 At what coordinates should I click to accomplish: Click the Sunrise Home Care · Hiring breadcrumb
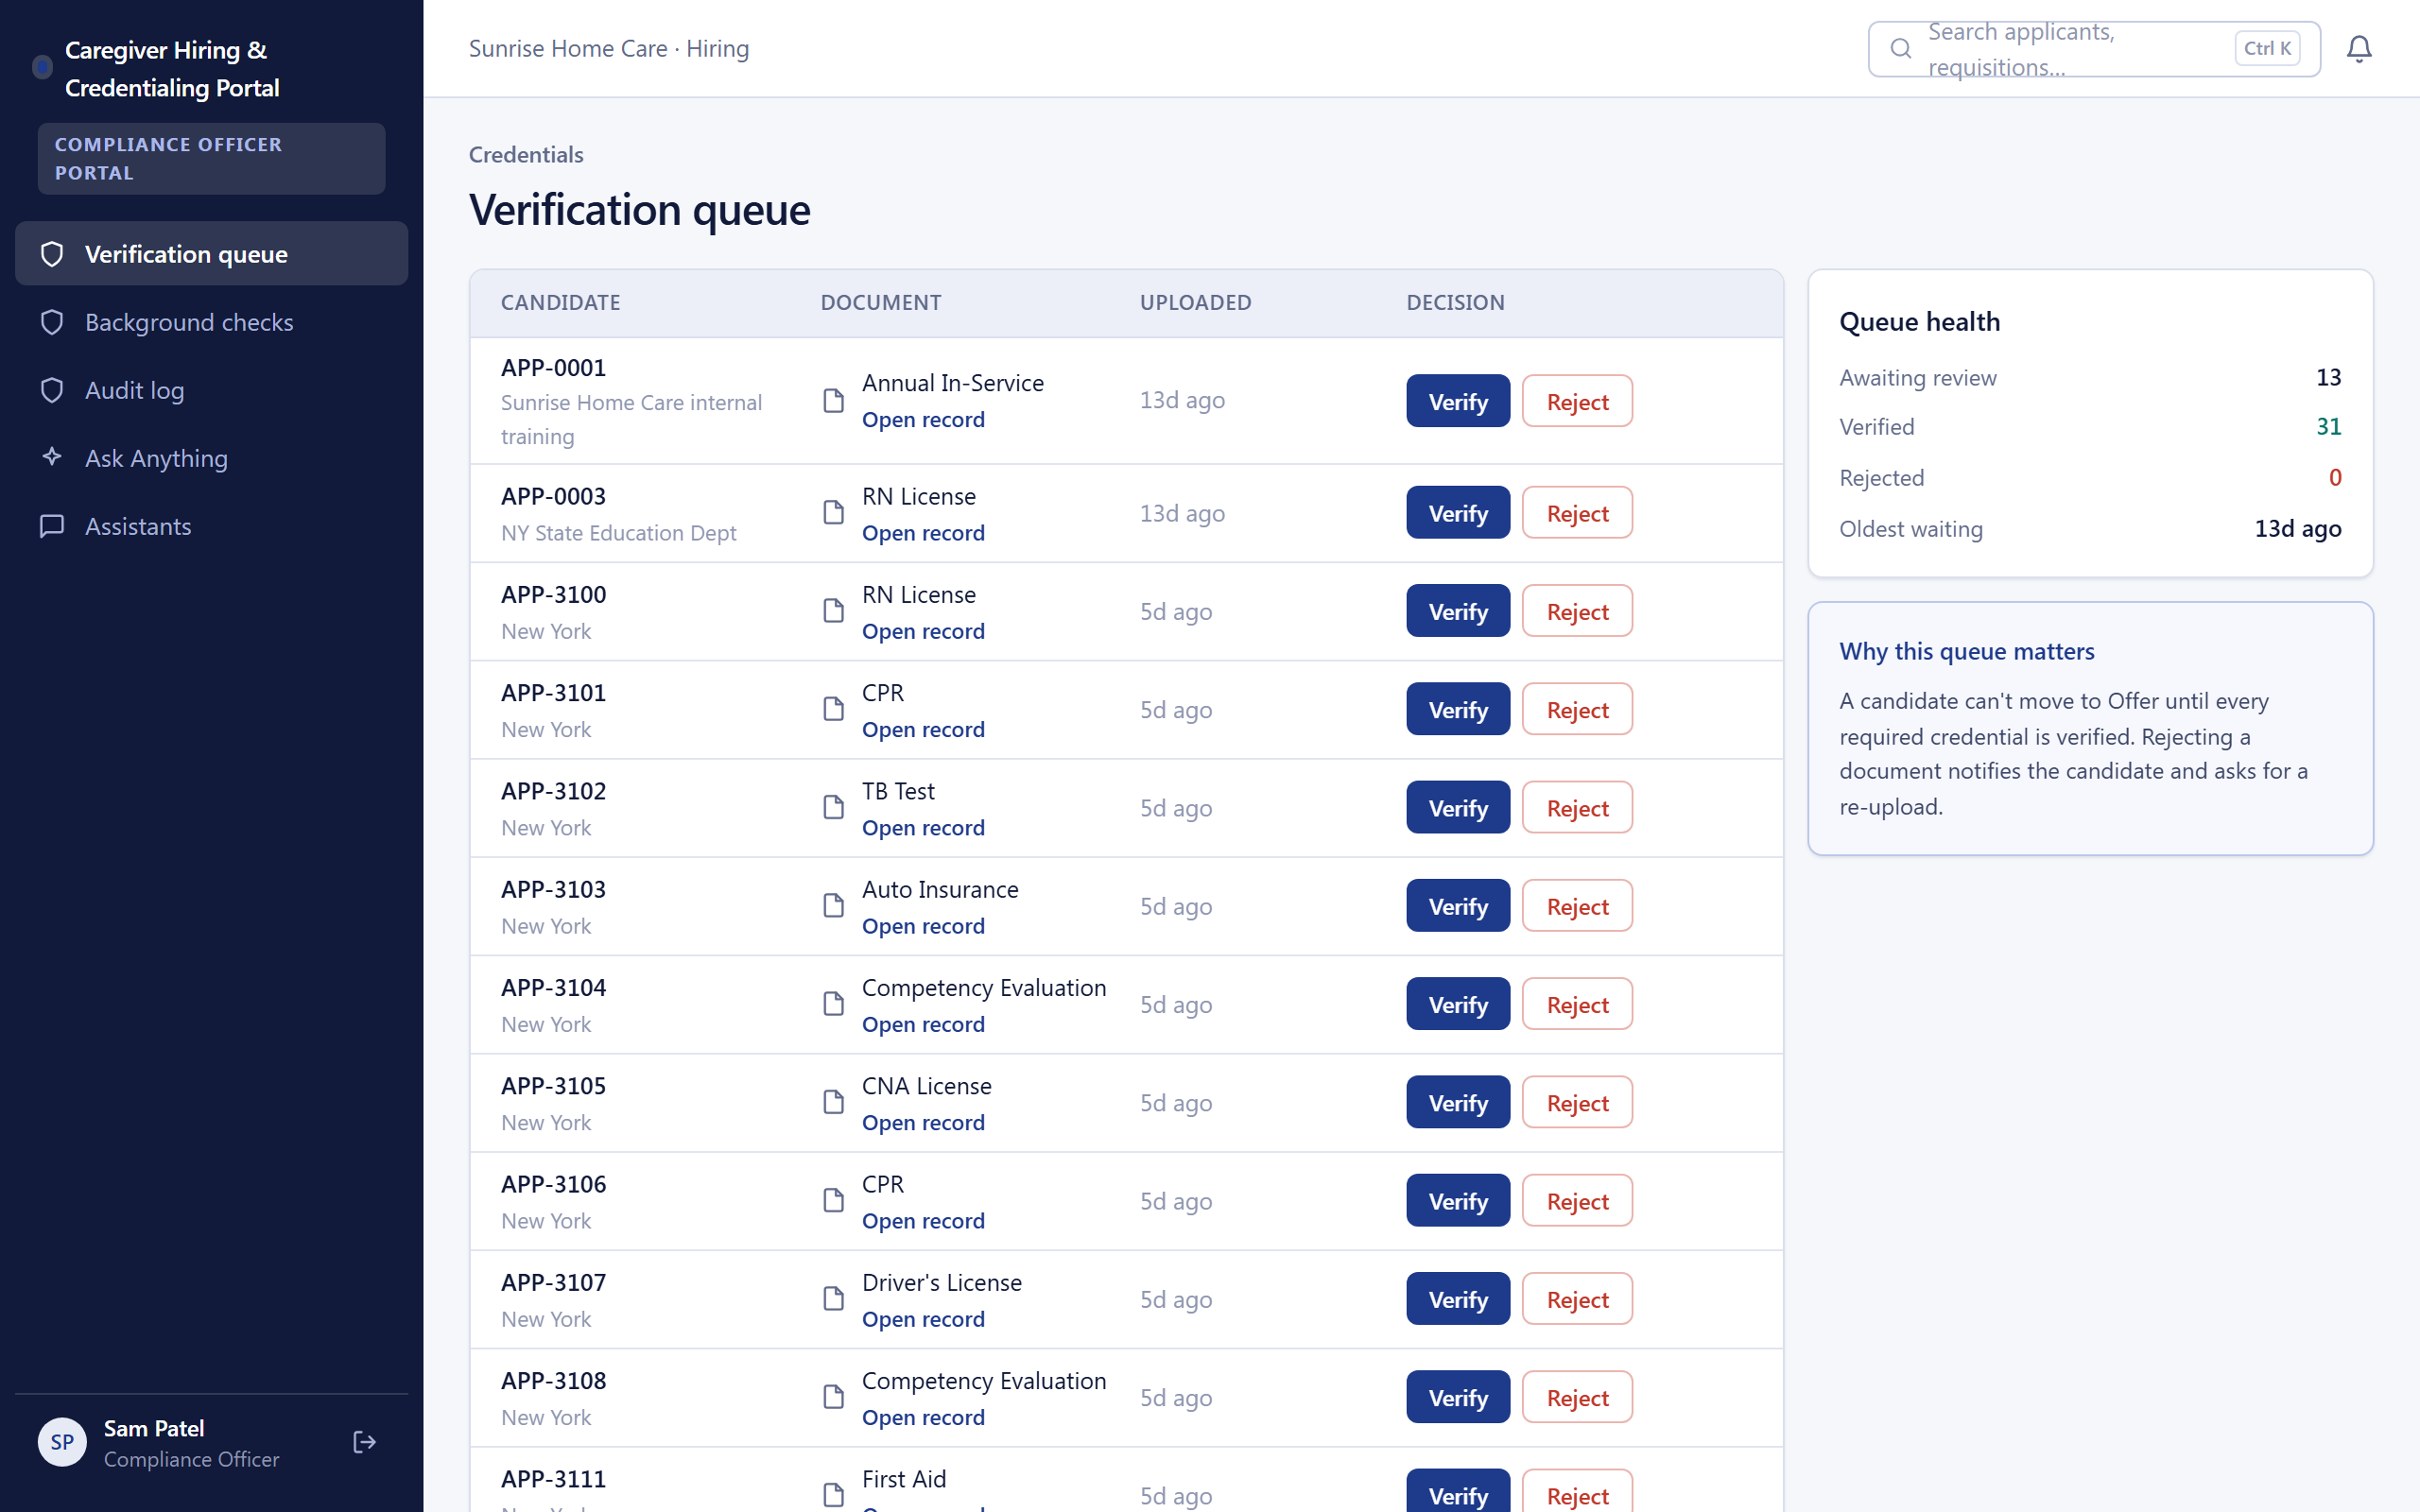[x=609, y=48]
